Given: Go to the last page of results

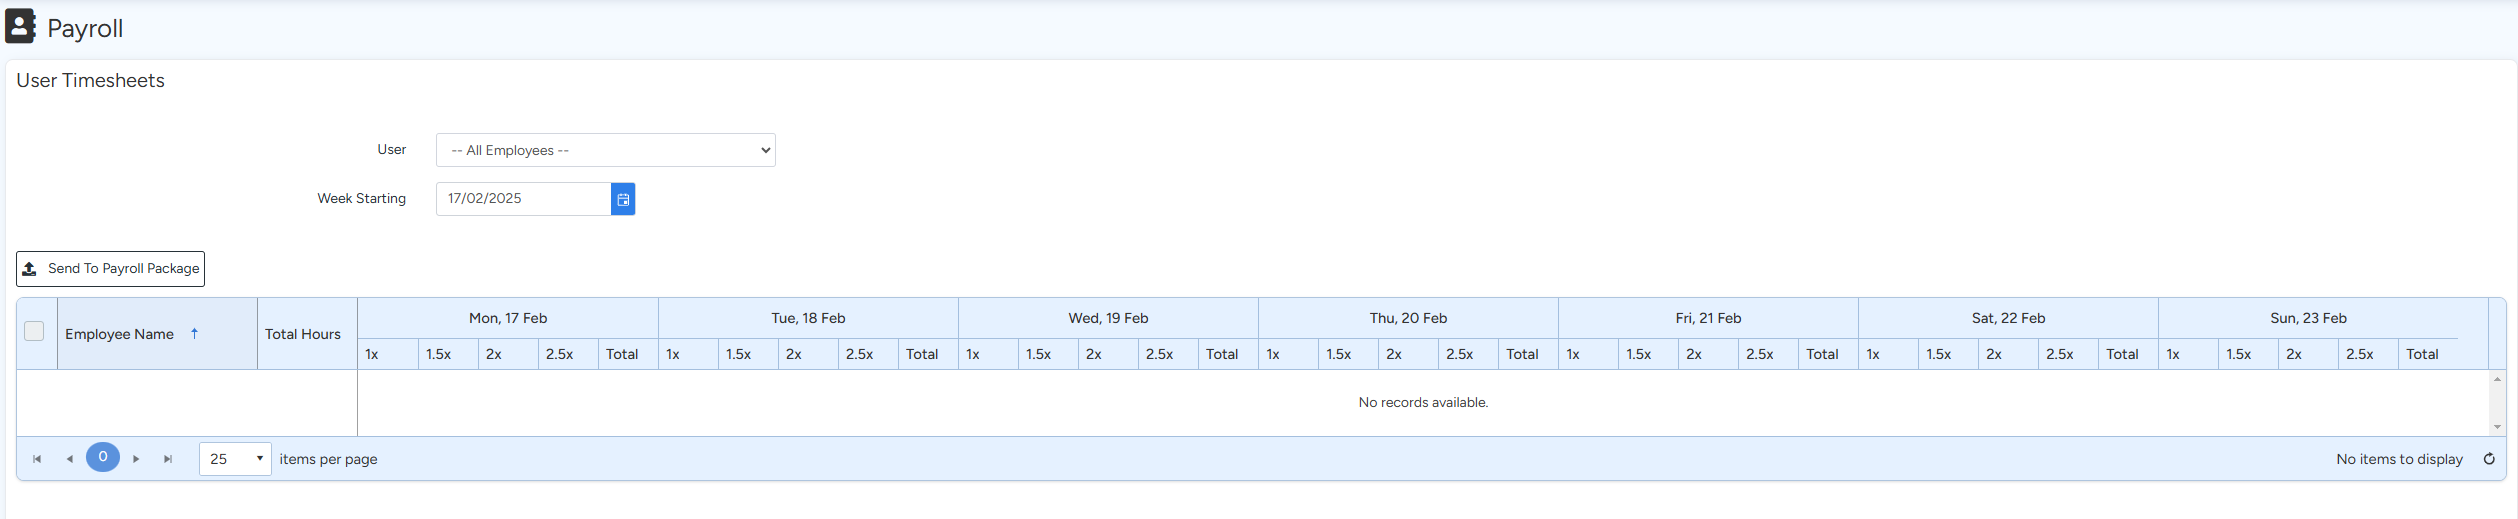Looking at the screenshot, I should (168, 459).
